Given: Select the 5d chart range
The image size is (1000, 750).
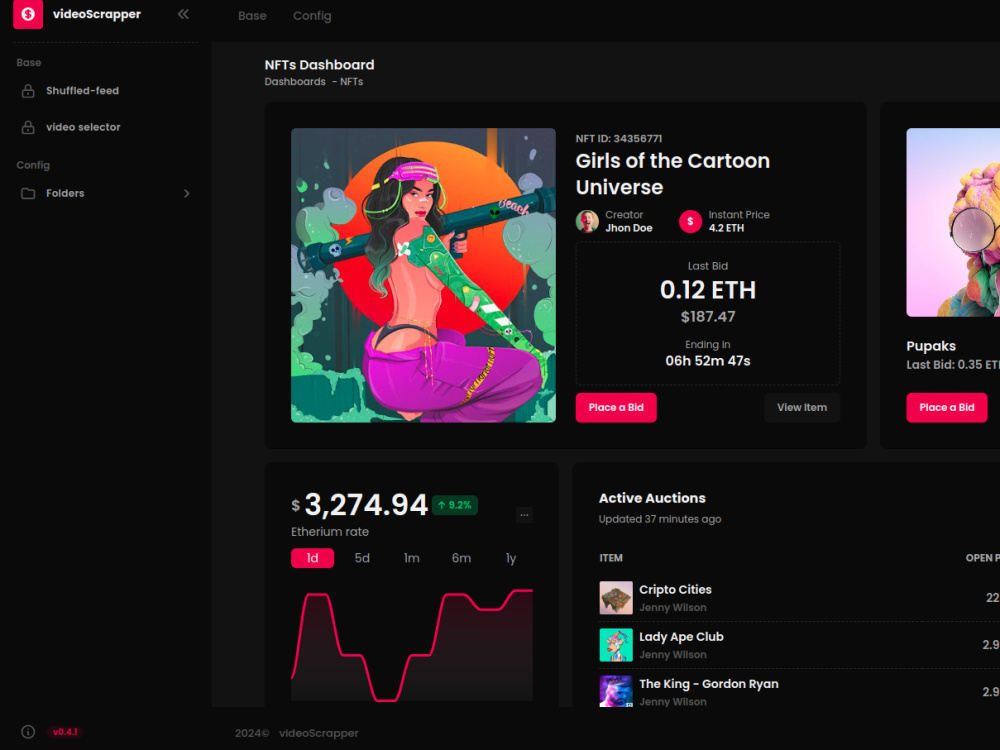Looking at the screenshot, I should pos(362,558).
